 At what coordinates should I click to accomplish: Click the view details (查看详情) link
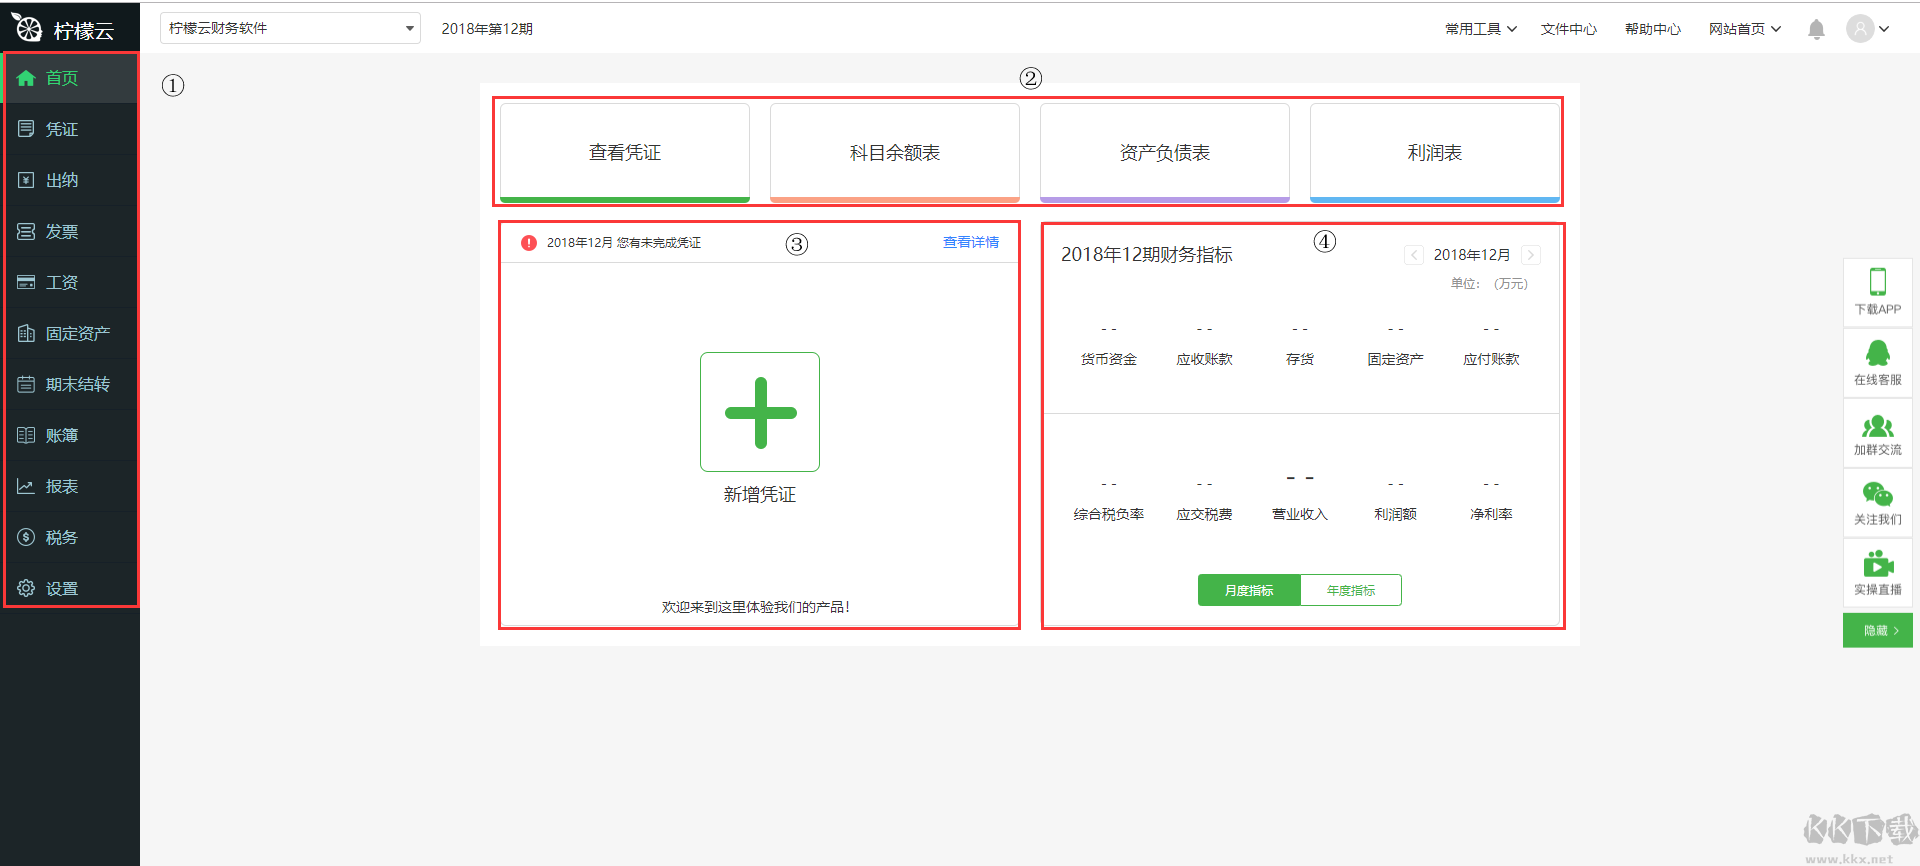[970, 242]
